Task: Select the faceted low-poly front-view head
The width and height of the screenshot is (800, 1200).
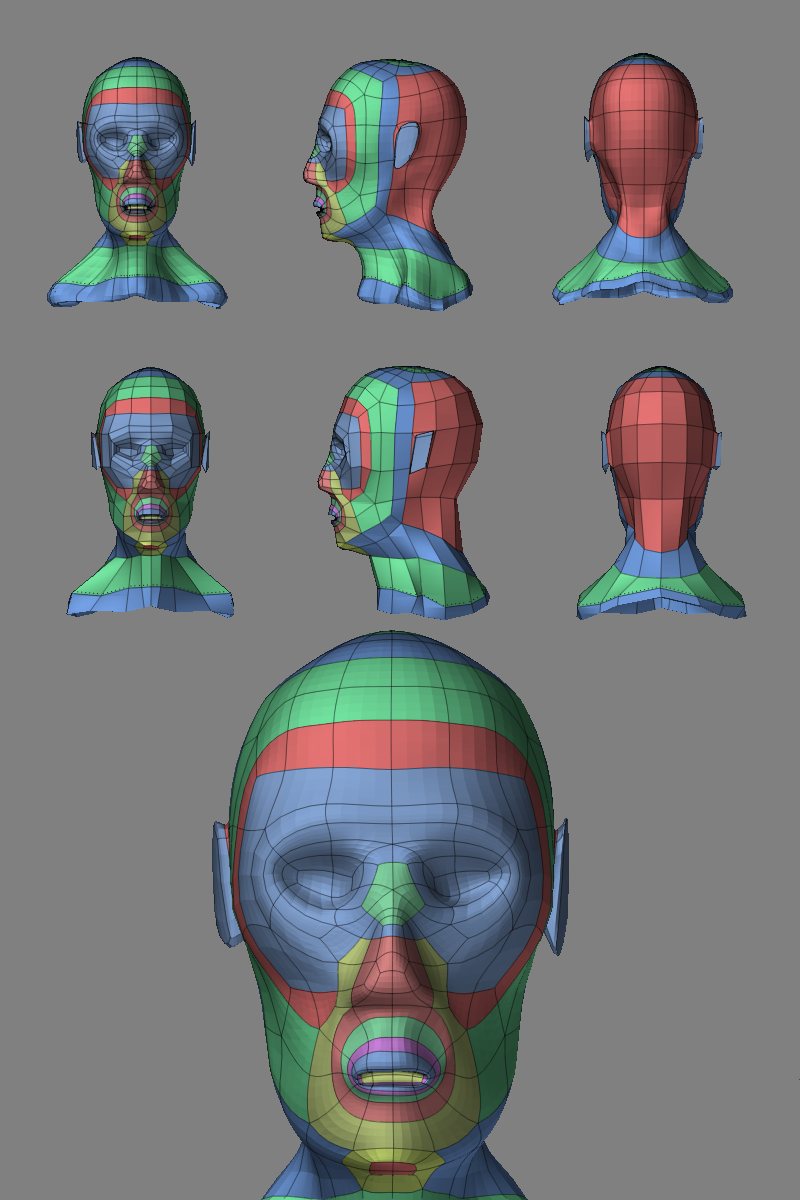Action: (x=151, y=492)
